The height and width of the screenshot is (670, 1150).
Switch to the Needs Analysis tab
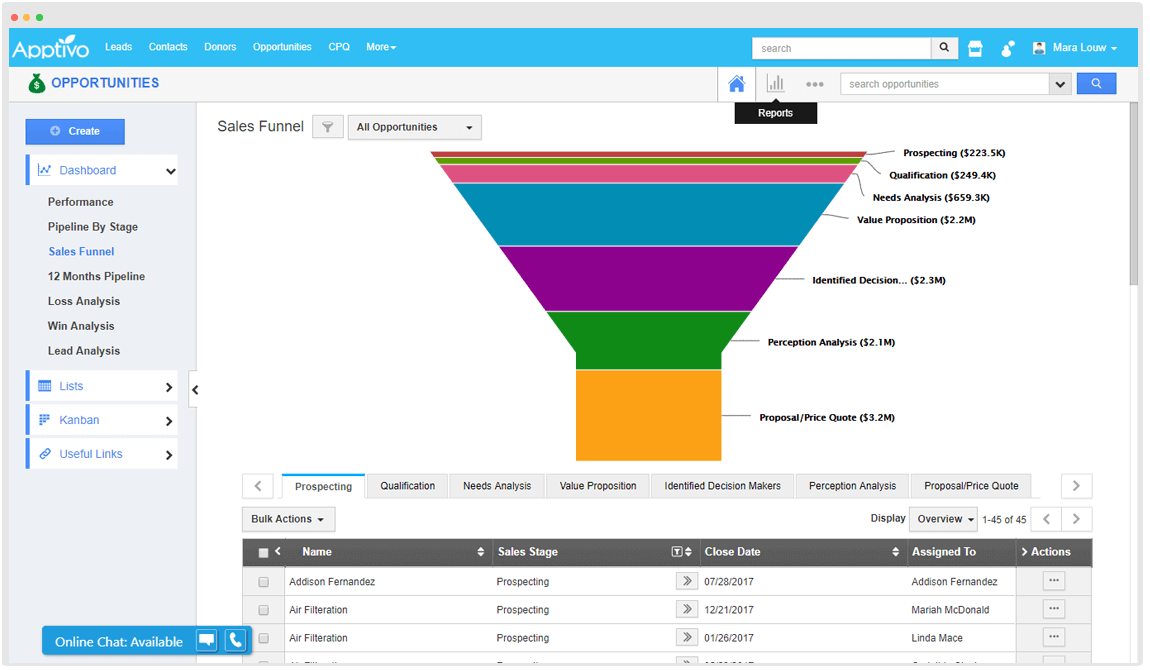tap(497, 486)
